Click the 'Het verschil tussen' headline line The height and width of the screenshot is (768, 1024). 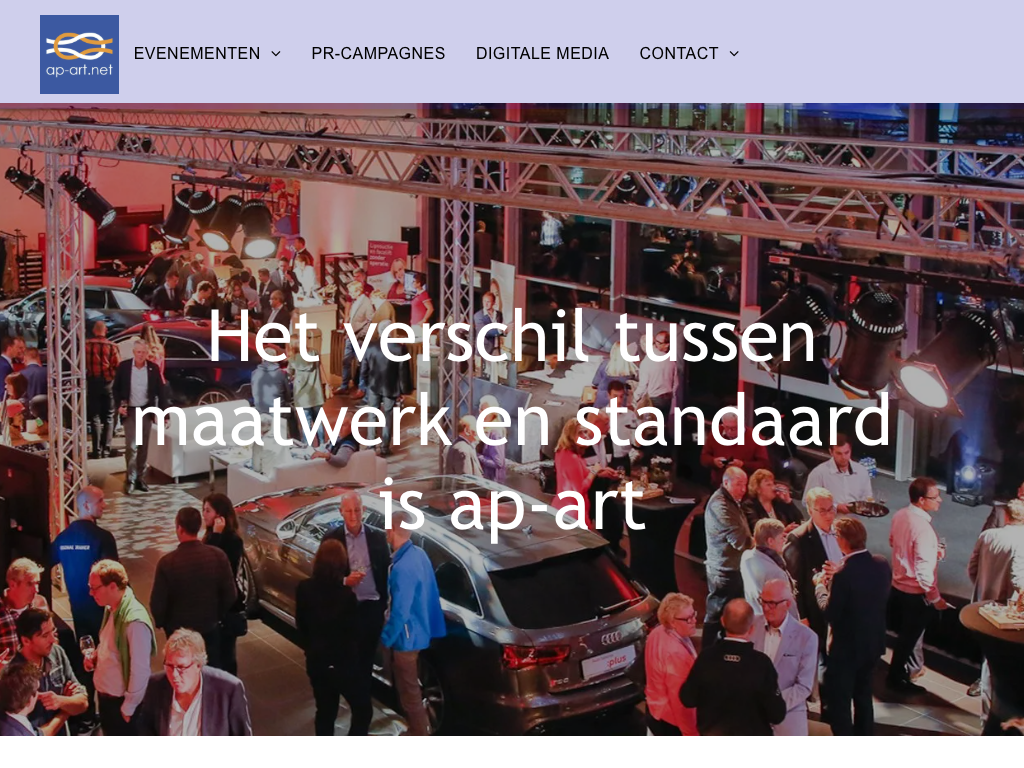pos(511,336)
